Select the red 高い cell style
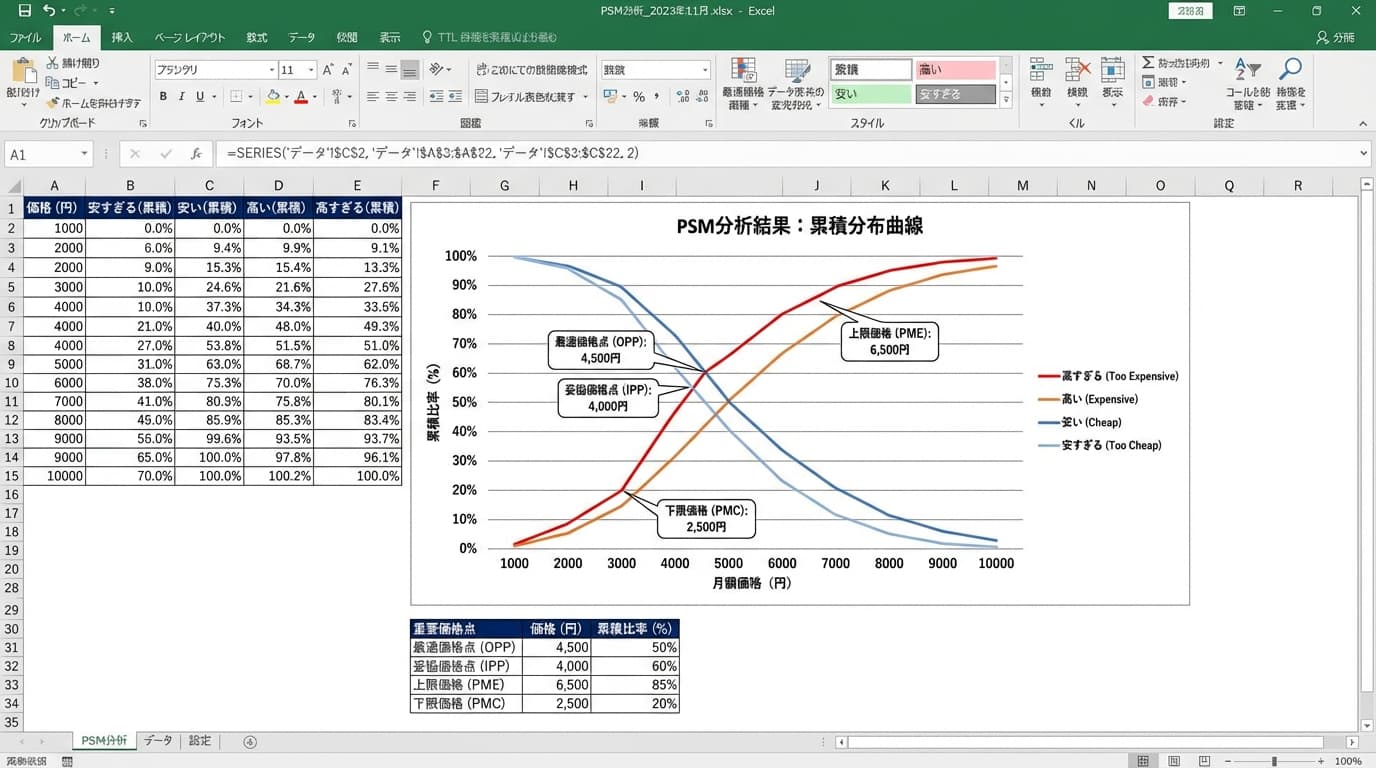Screen dimensions: 1376x768 coord(955,70)
